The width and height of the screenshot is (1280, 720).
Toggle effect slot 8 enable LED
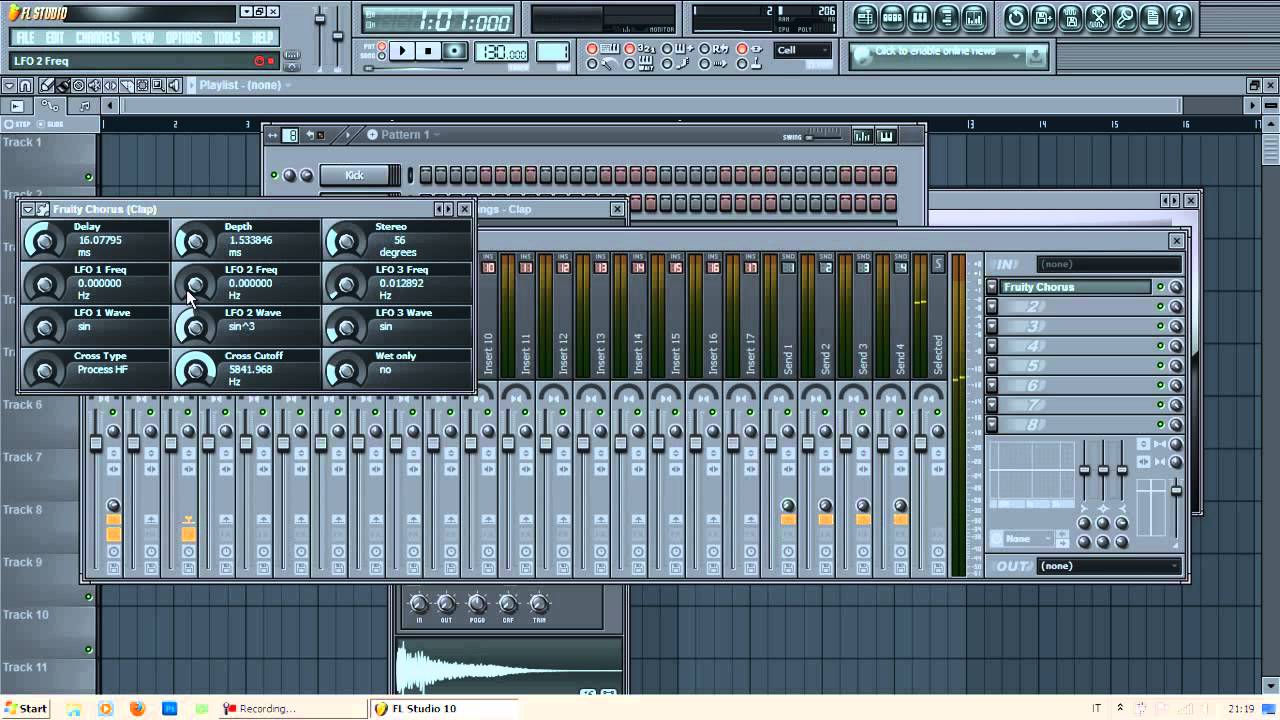click(1160, 425)
